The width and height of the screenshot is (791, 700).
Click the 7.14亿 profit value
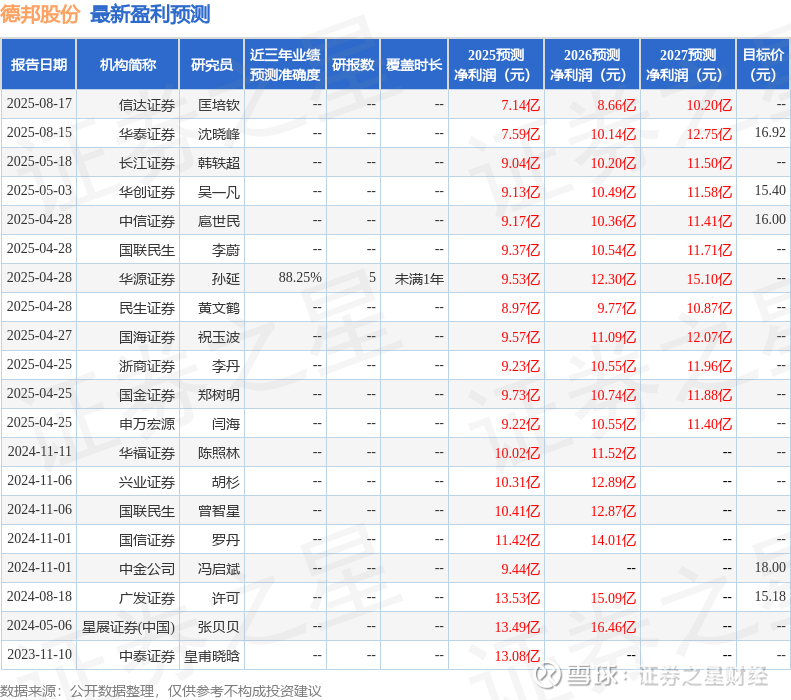coord(520,105)
